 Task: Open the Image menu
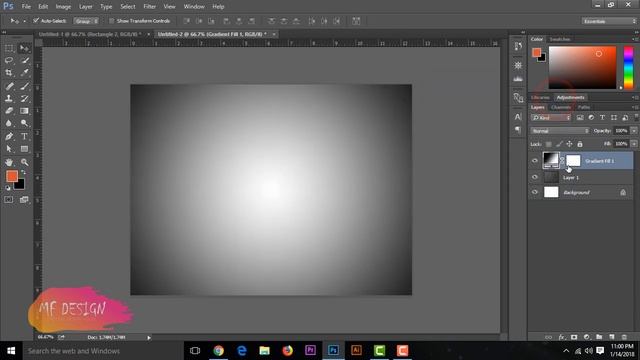pyautogui.click(x=63, y=7)
